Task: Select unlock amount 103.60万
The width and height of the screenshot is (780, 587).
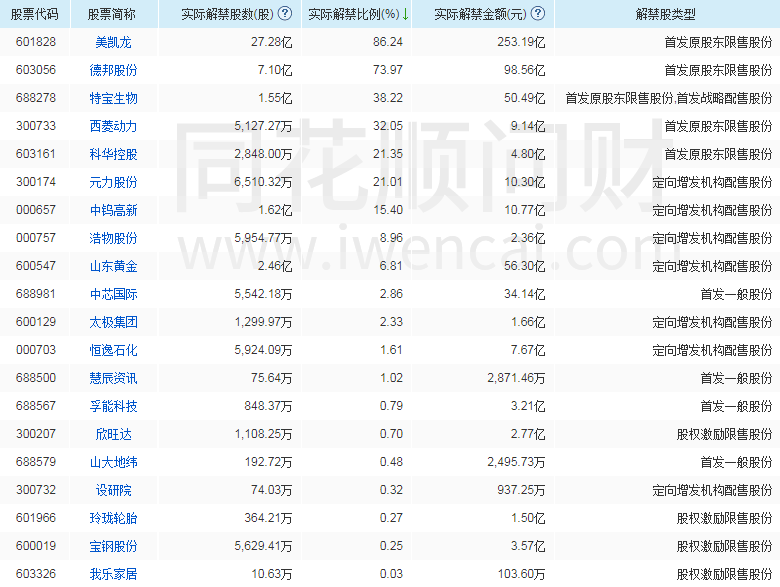Action: (x=521, y=574)
